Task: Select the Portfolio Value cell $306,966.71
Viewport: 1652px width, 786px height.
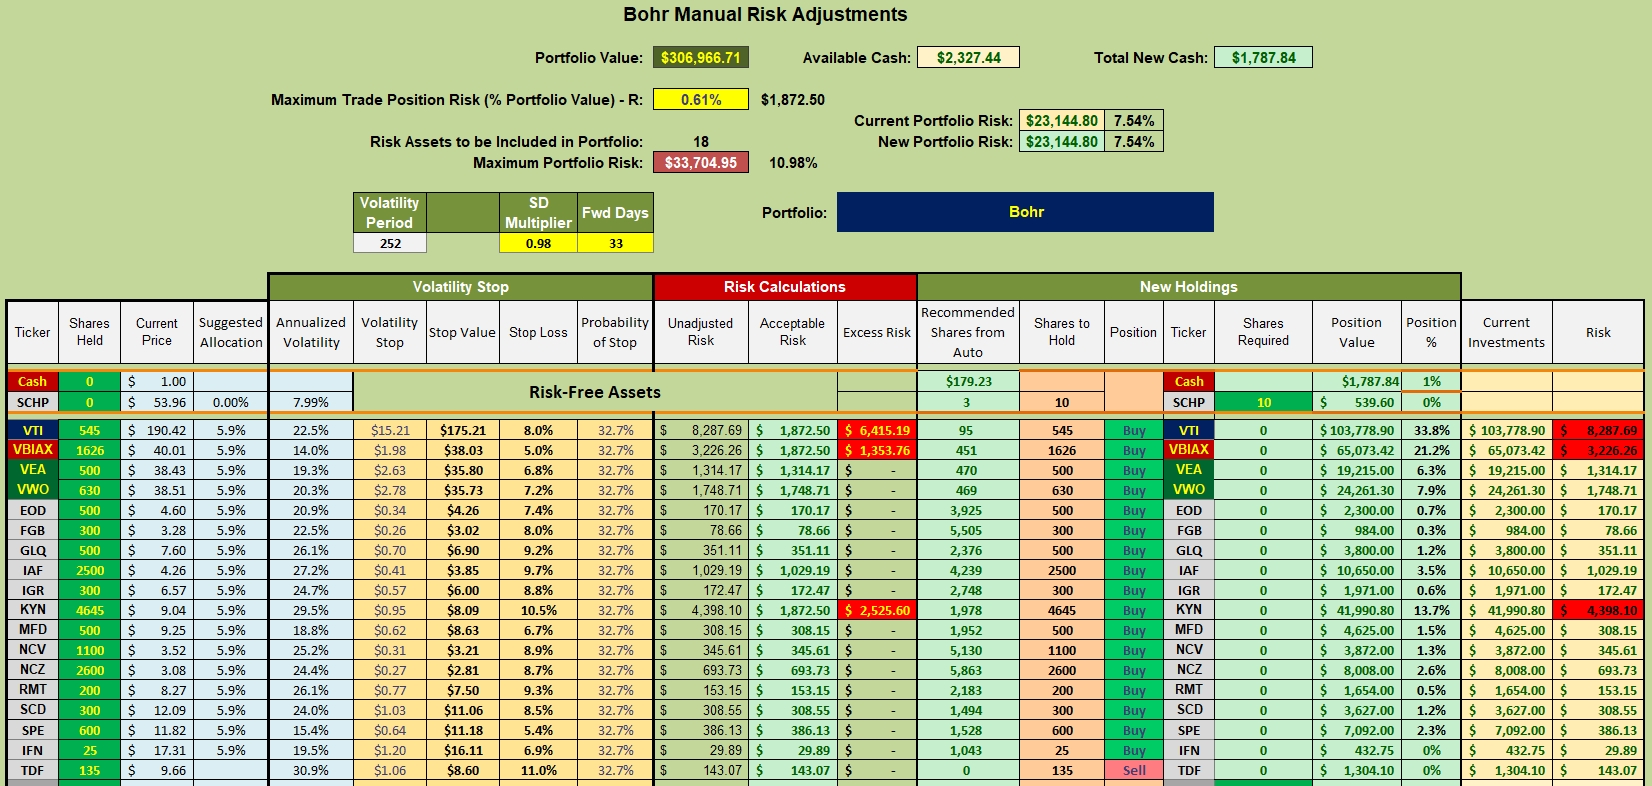Action: click(x=700, y=58)
